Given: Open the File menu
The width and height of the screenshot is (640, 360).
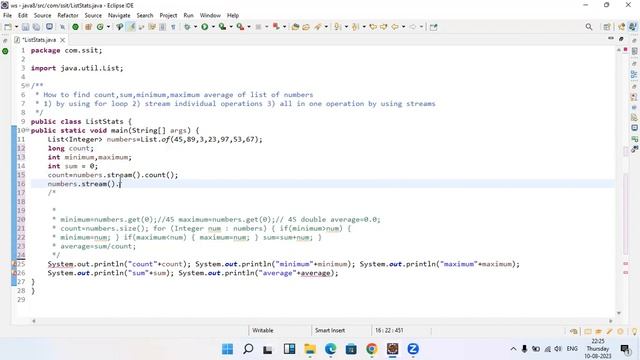Looking at the screenshot, I should click(7, 16).
